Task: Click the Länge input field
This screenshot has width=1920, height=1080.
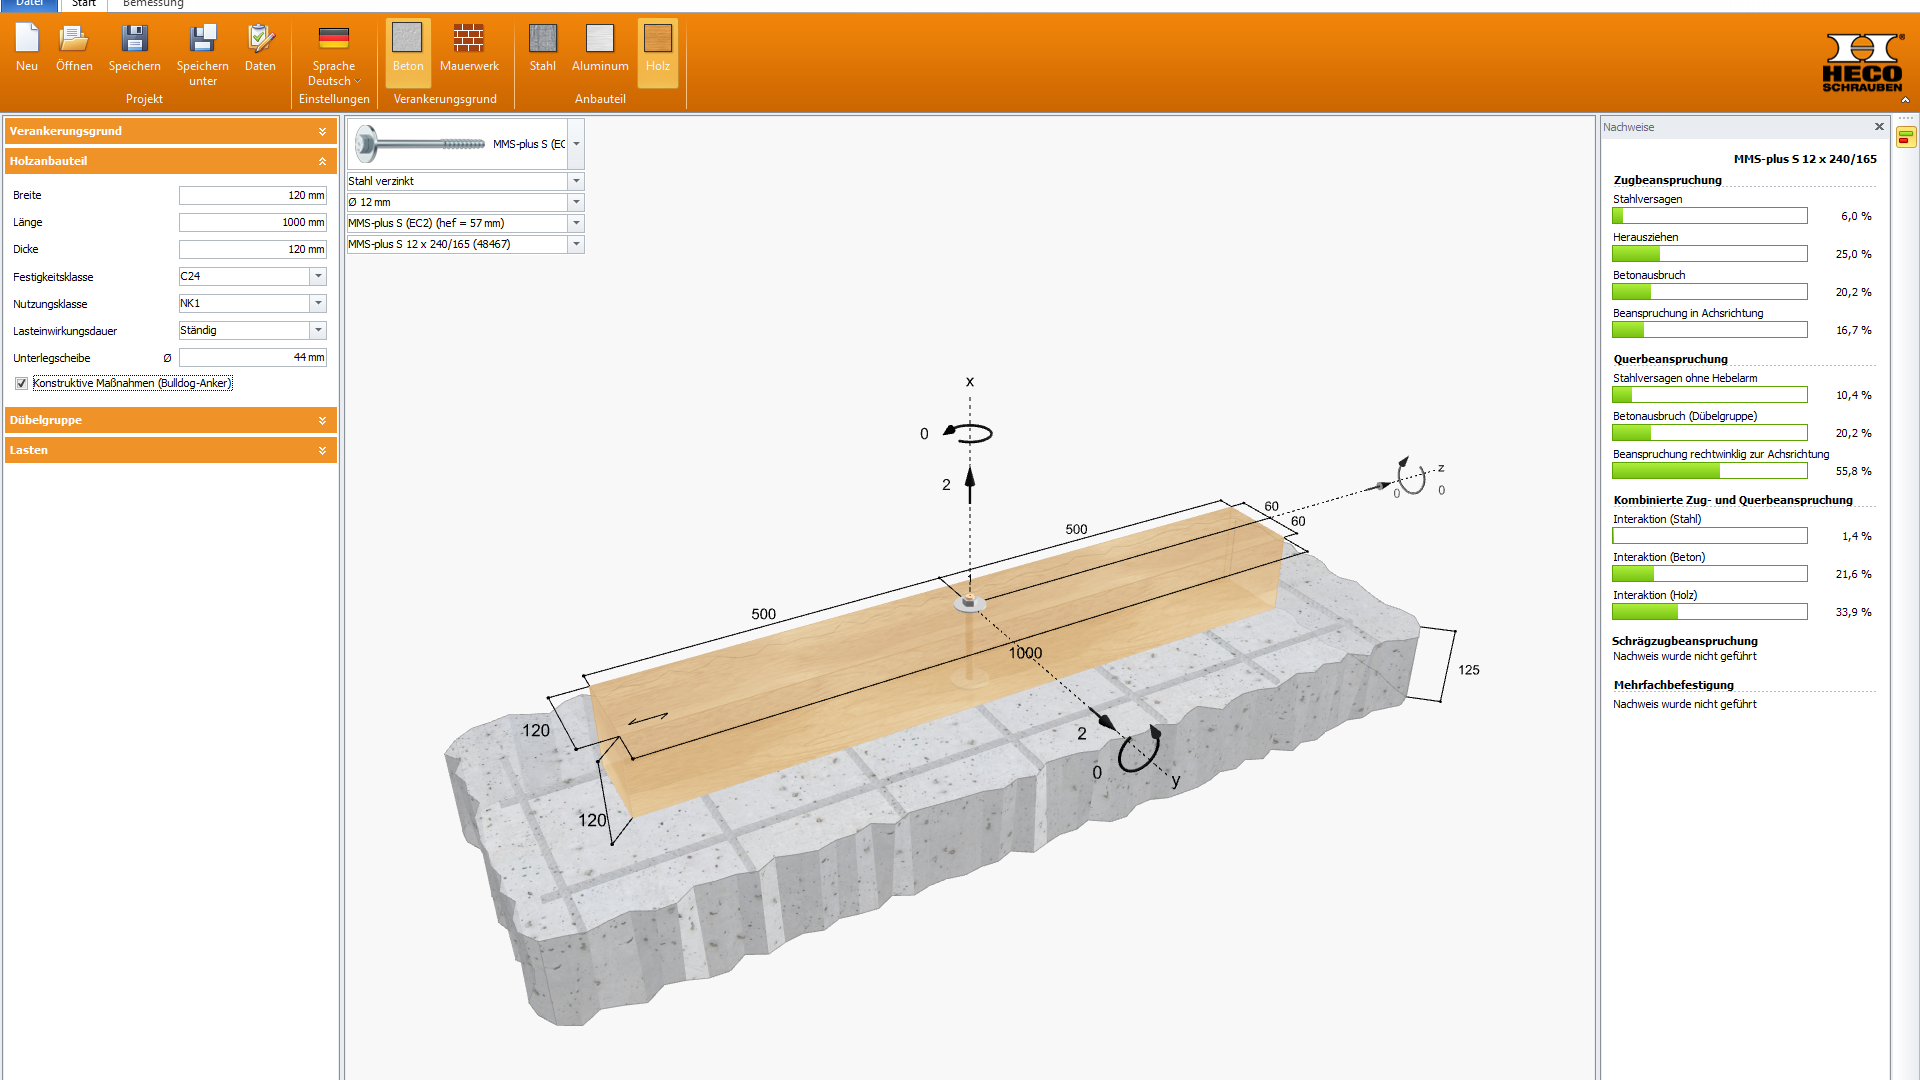Action: 253,222
